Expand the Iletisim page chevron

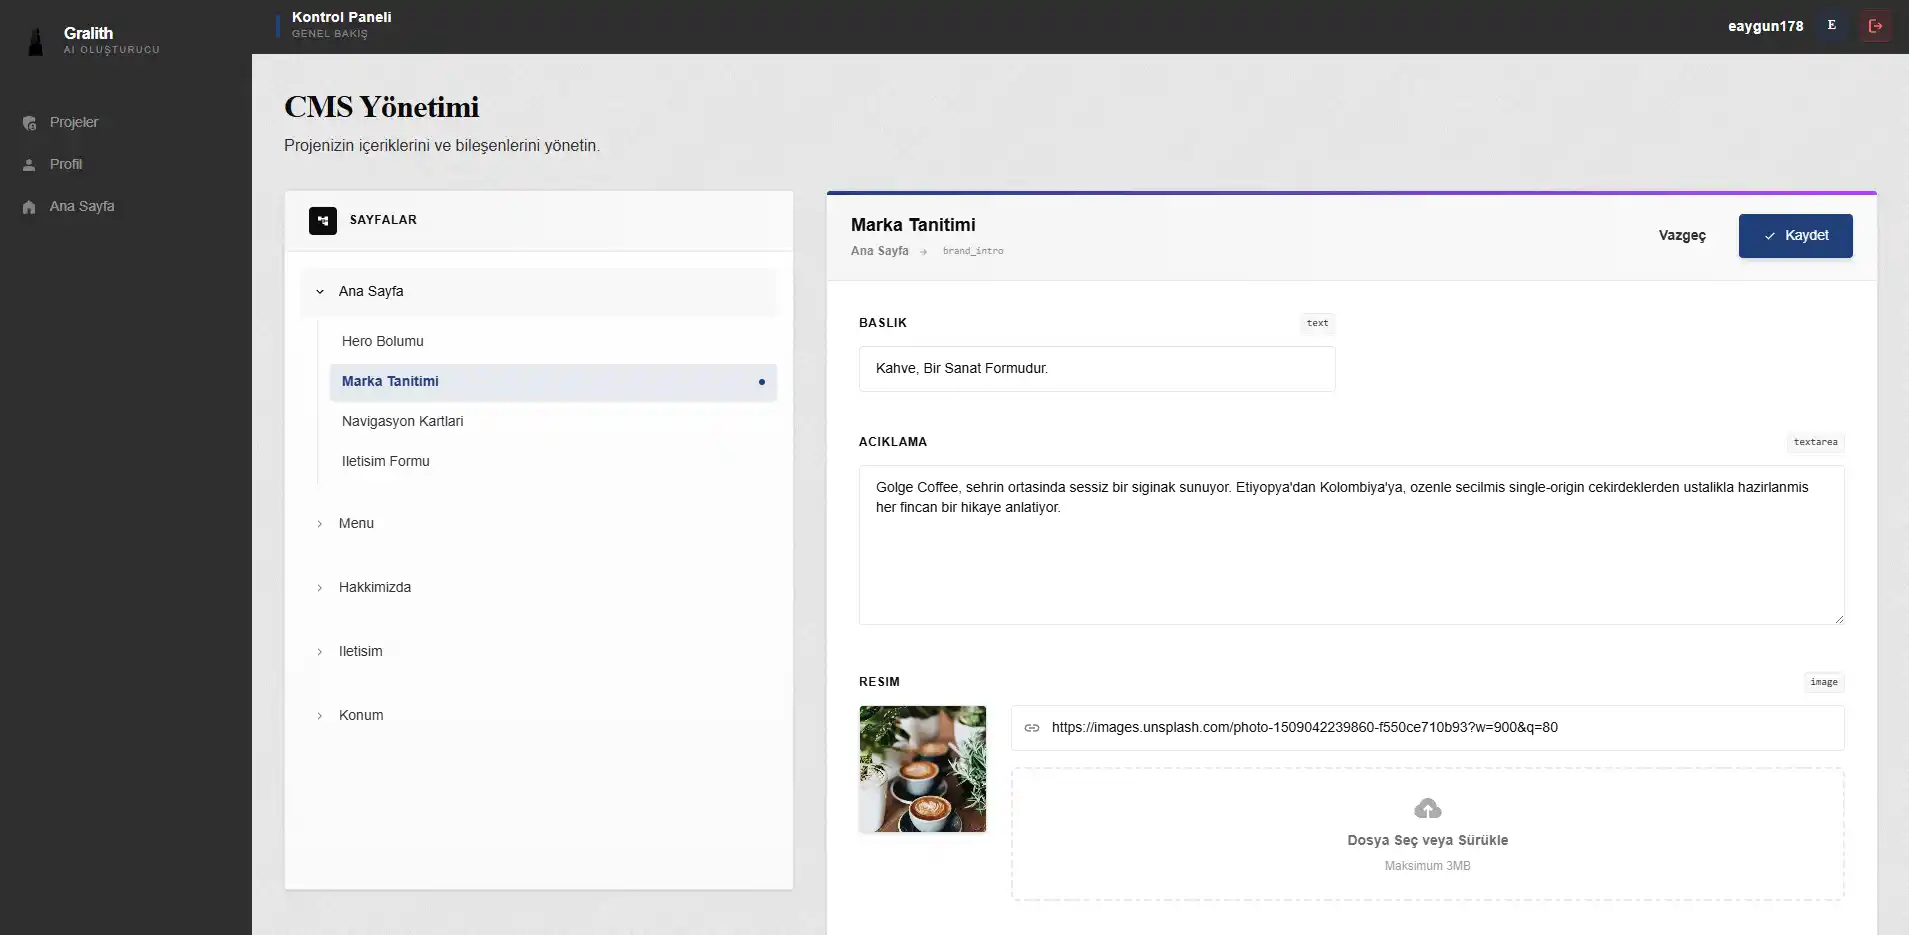tap(320, 652)
